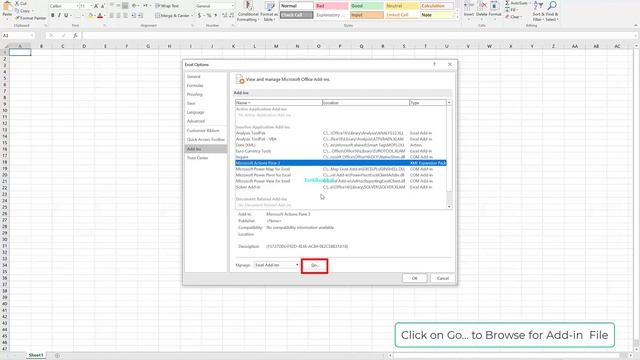Select the Date (XML) add-in row
The height and width of the screenshot is (360, 640).
tap(341, 145)
